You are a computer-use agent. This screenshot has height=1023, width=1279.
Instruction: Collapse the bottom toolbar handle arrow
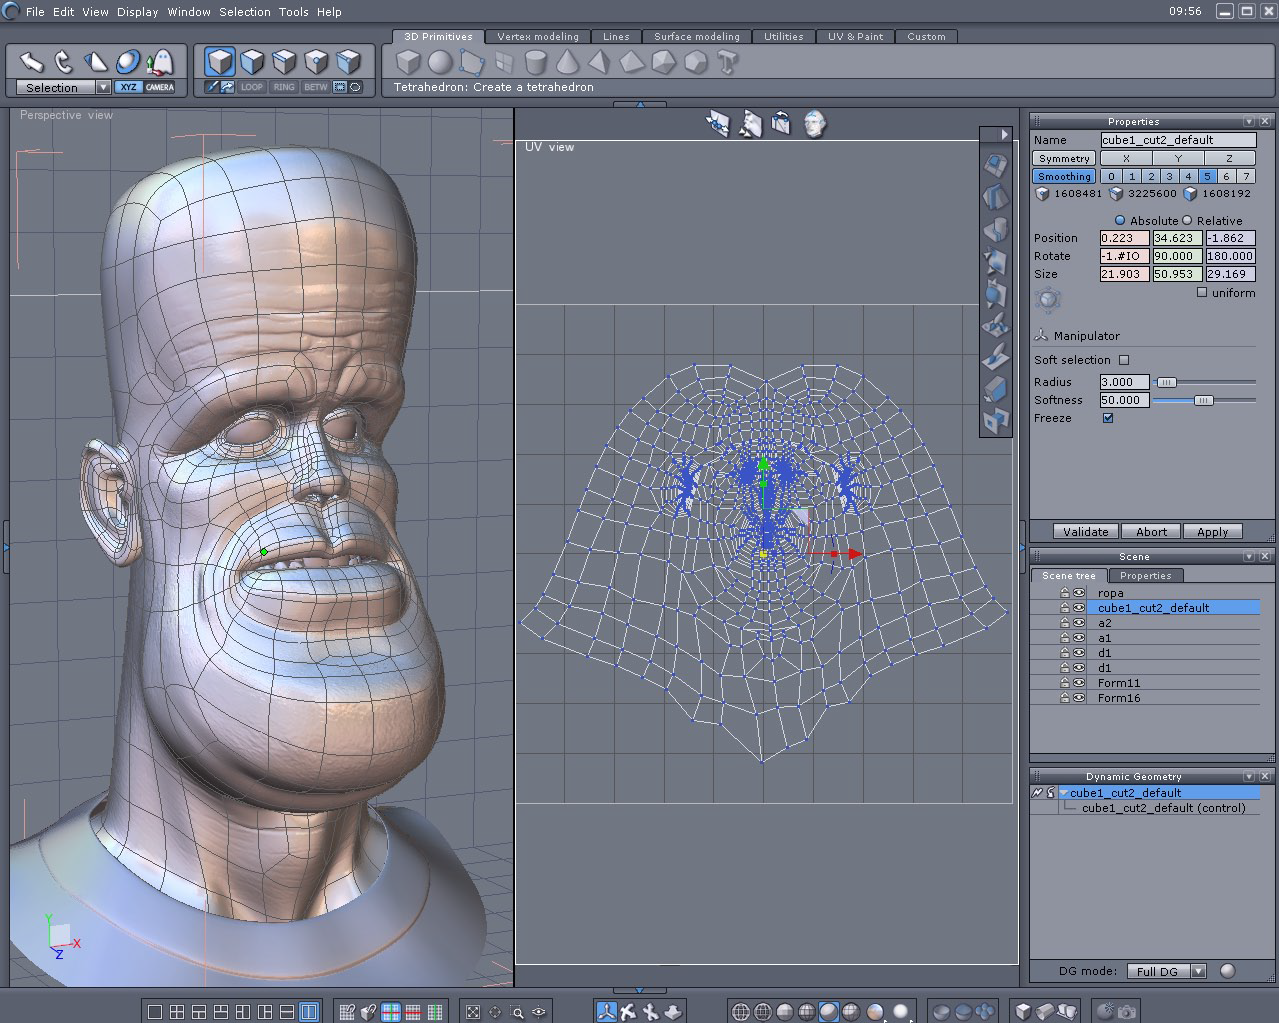(639, 991)
